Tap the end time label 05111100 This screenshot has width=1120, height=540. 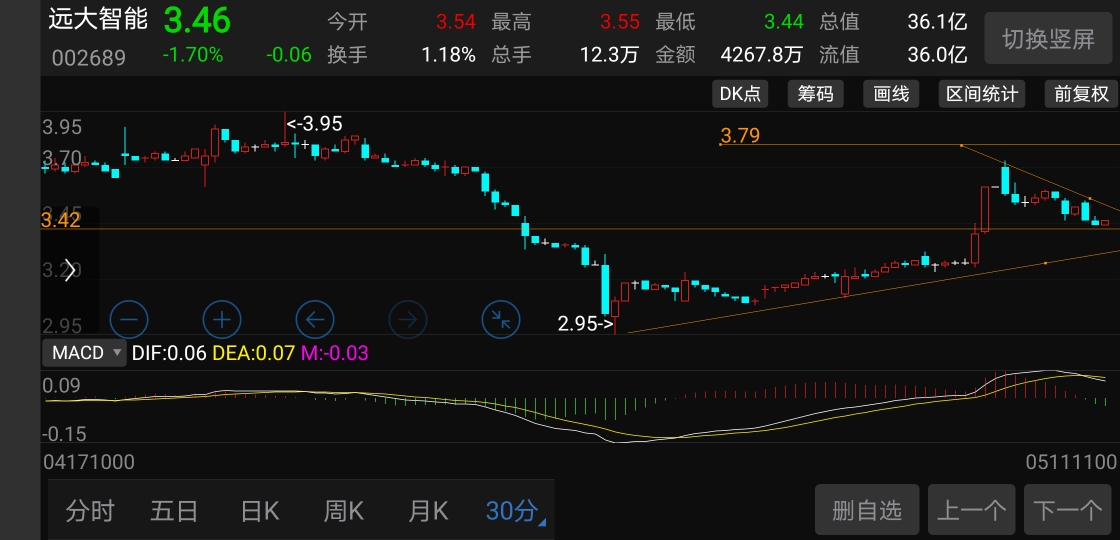point(1071,462)
